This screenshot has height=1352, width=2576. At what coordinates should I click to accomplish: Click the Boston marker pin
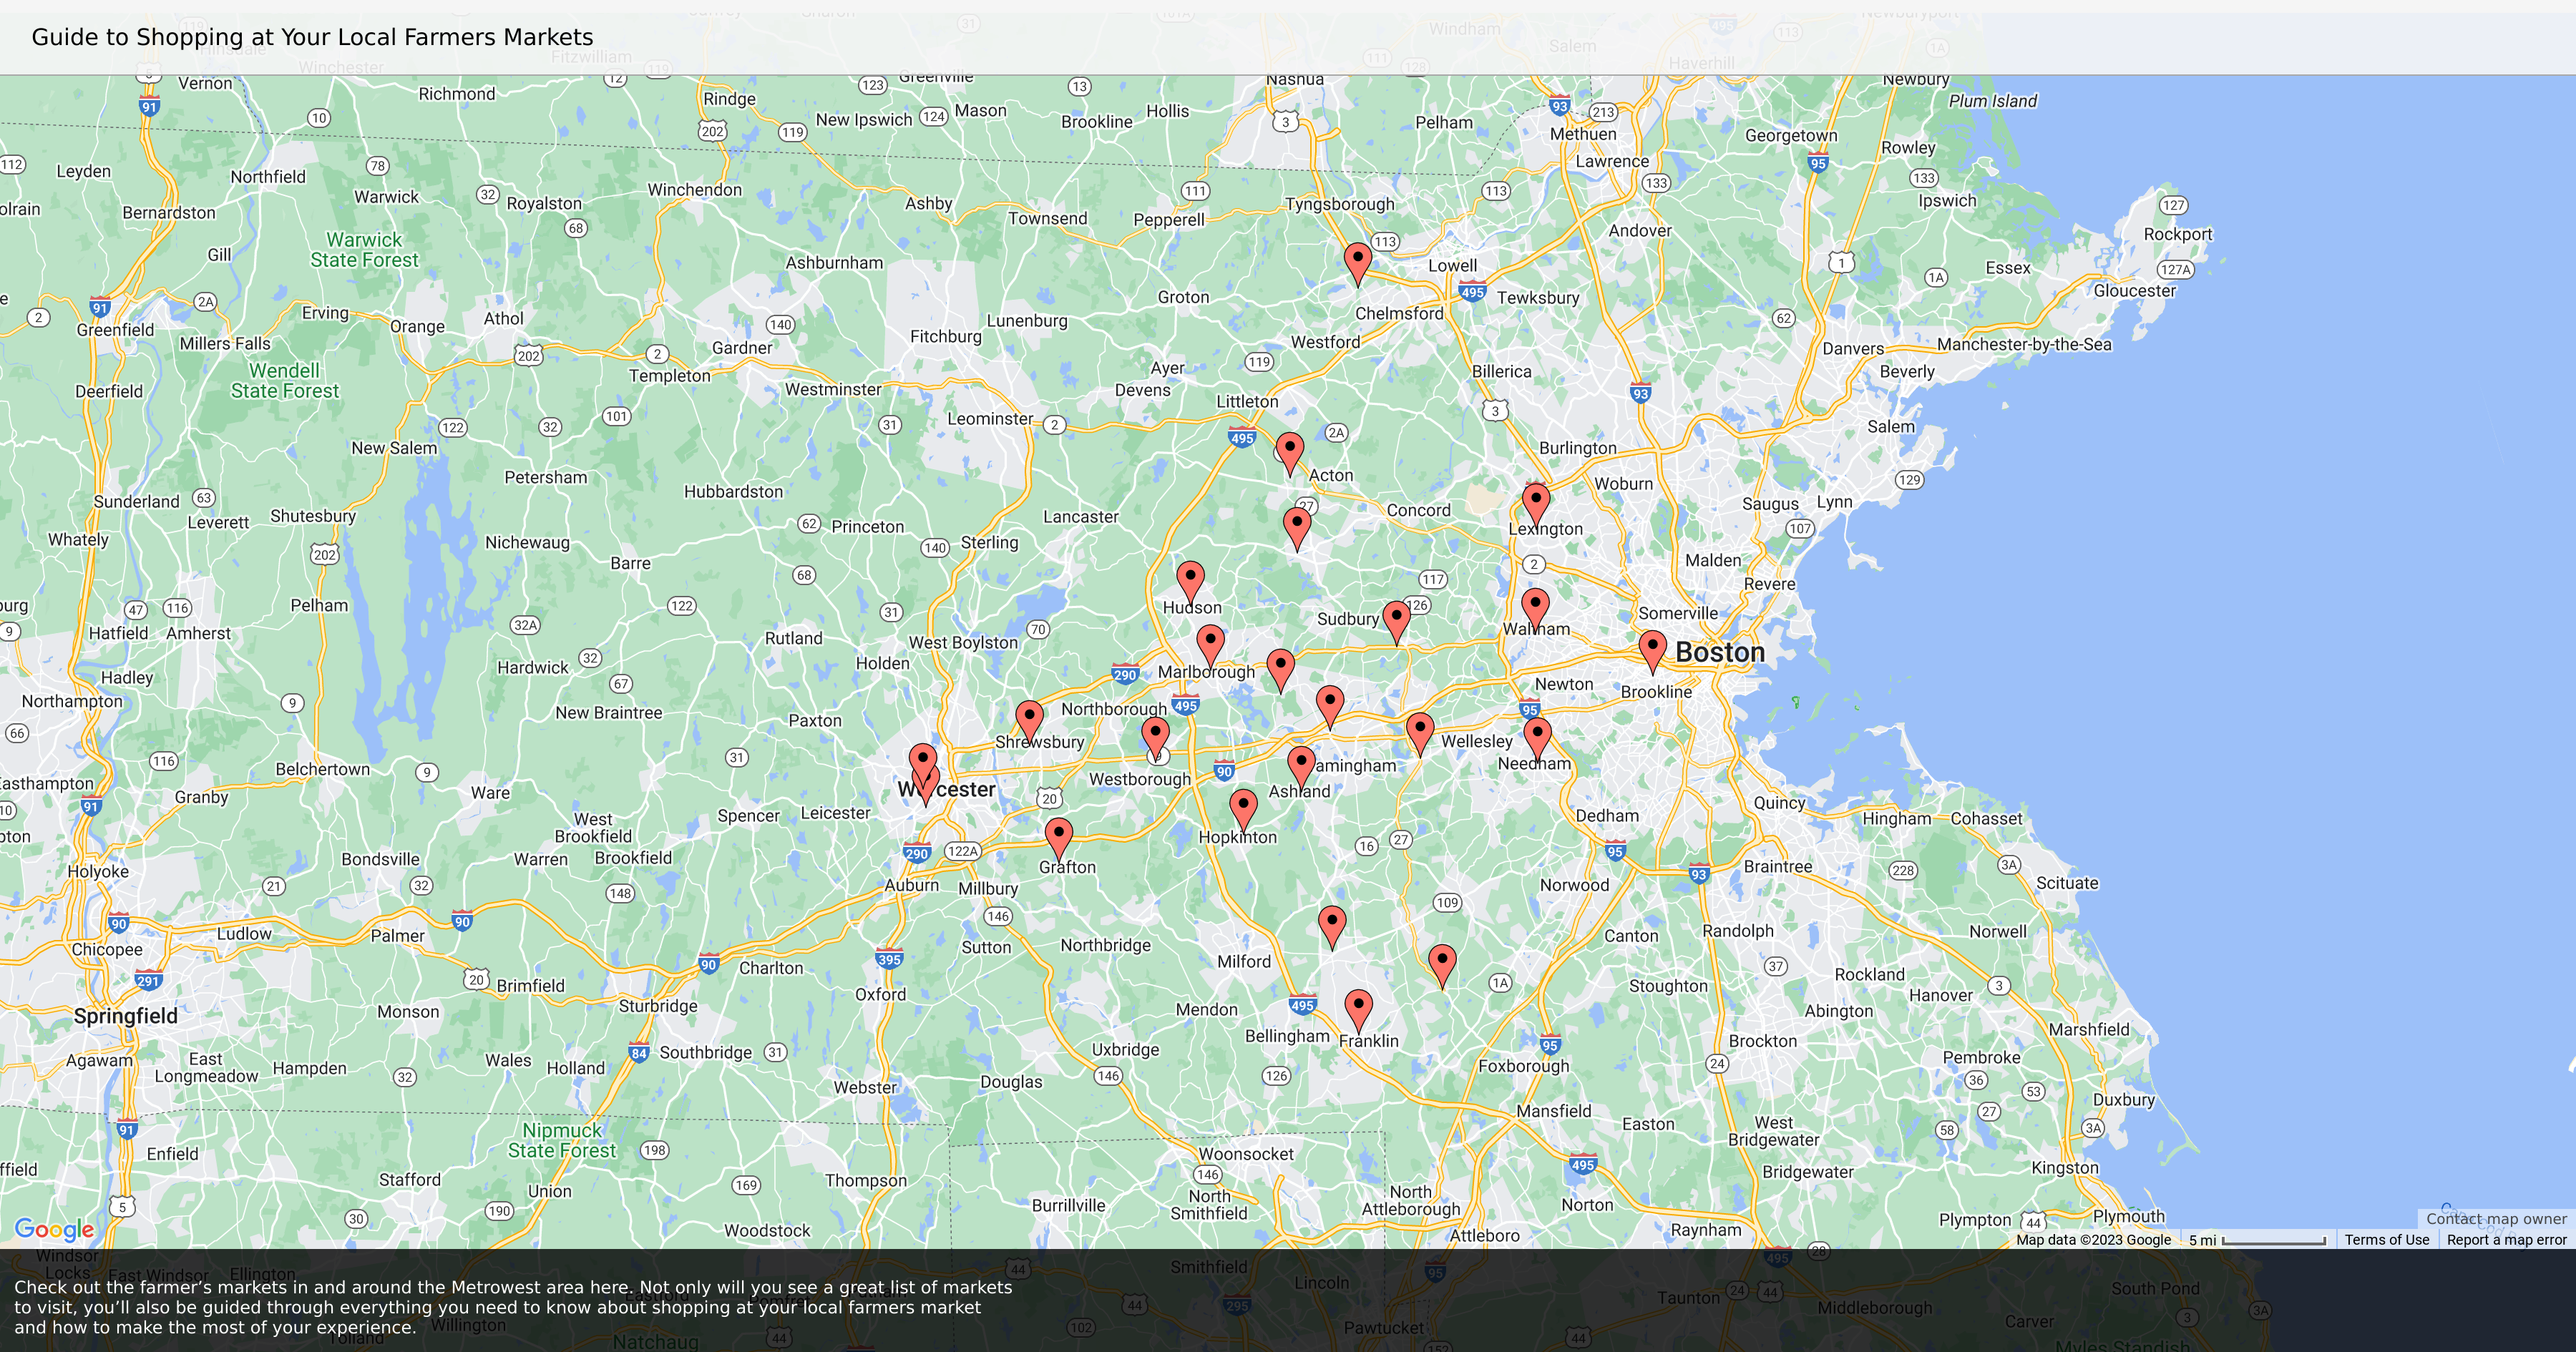(1653, 652)
